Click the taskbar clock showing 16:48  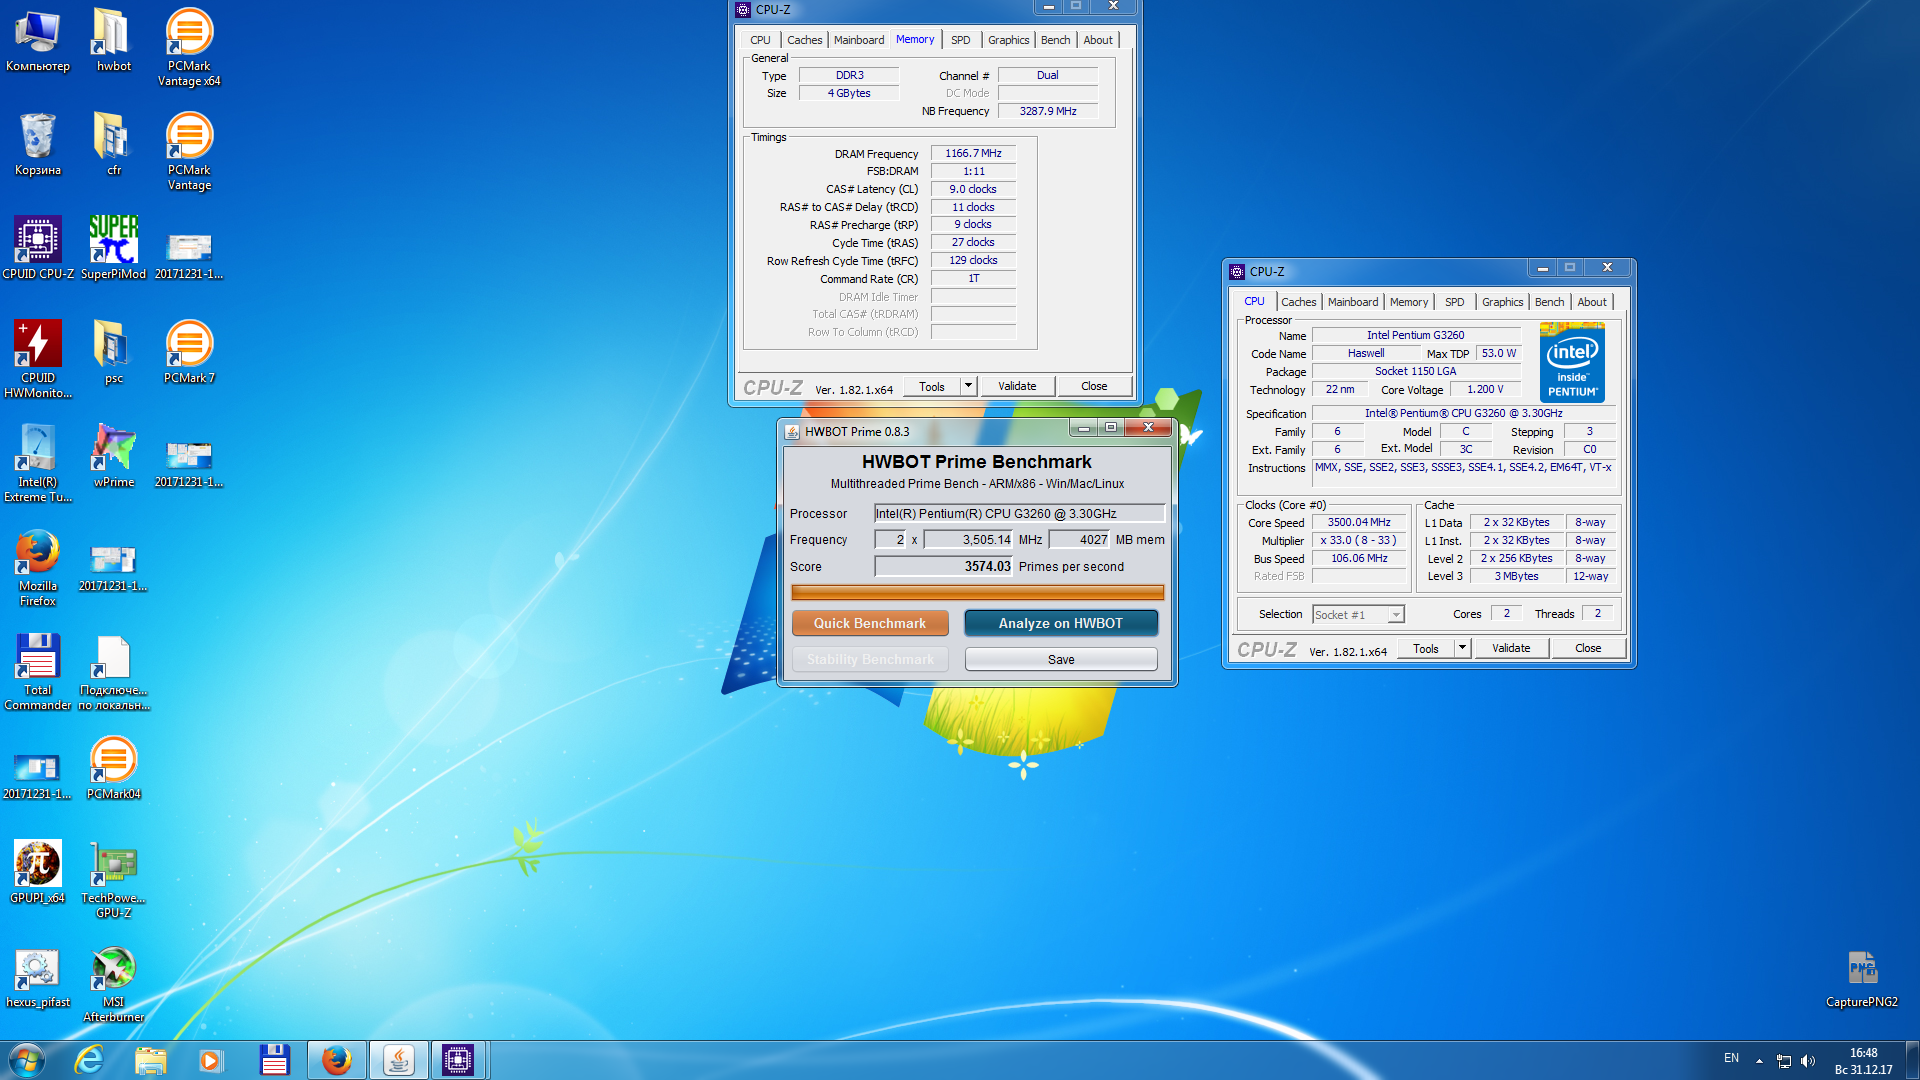tap(1863, 1061)
